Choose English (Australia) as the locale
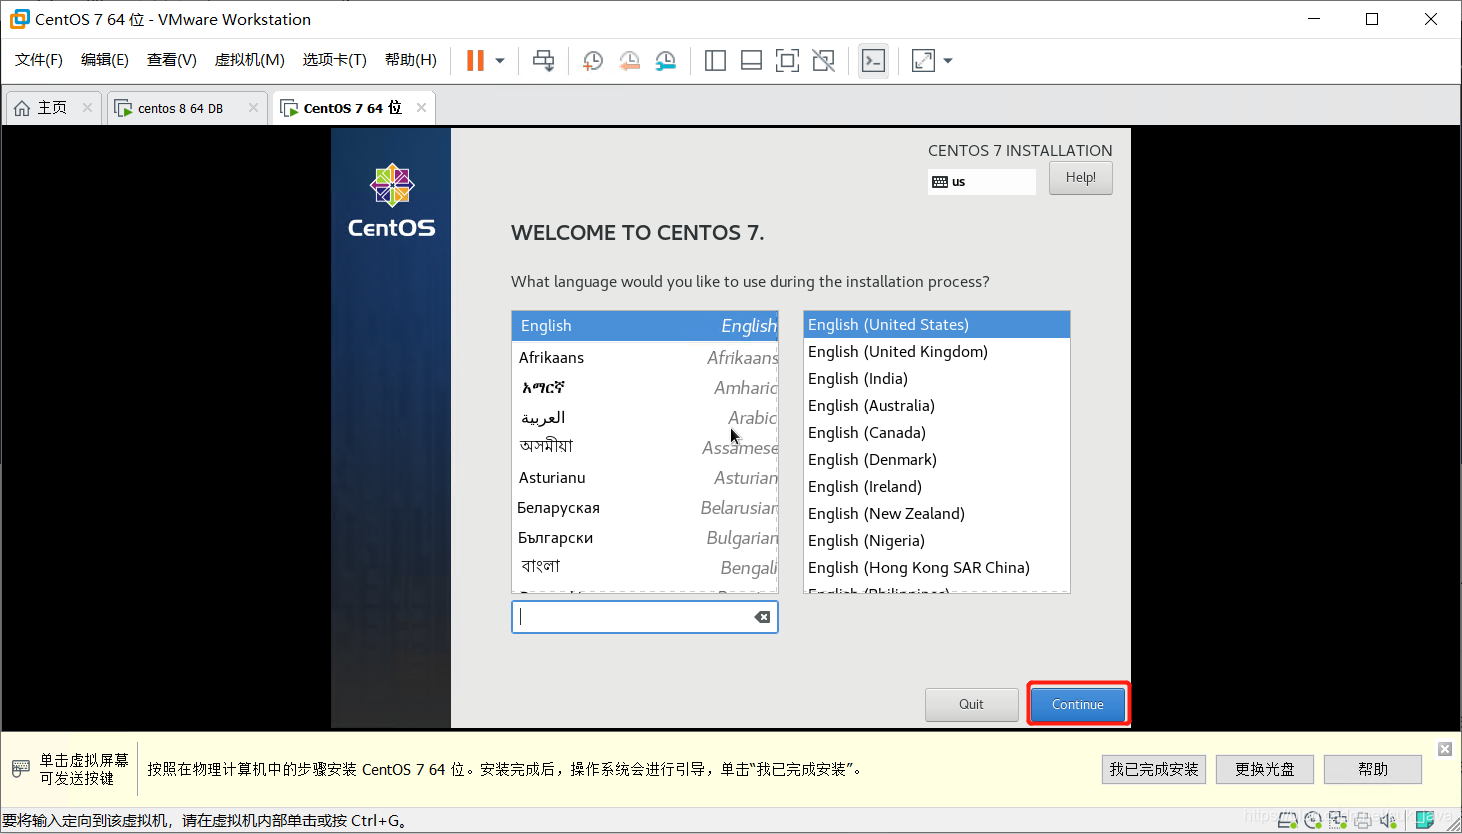This screenshot has height=834, width=1462. tap(871, 405)
